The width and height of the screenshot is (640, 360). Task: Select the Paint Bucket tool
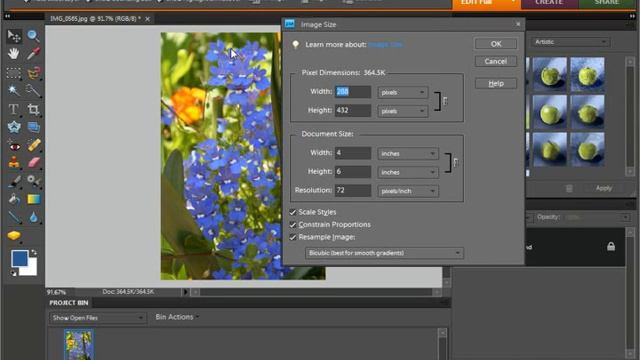click(14, 199)
